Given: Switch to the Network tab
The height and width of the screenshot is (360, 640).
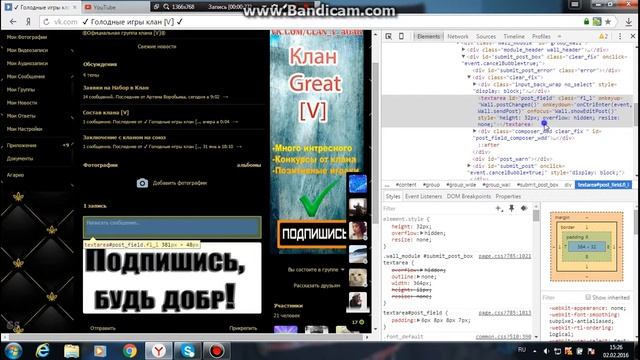Looking at the screenshot, I should [458, 36].
